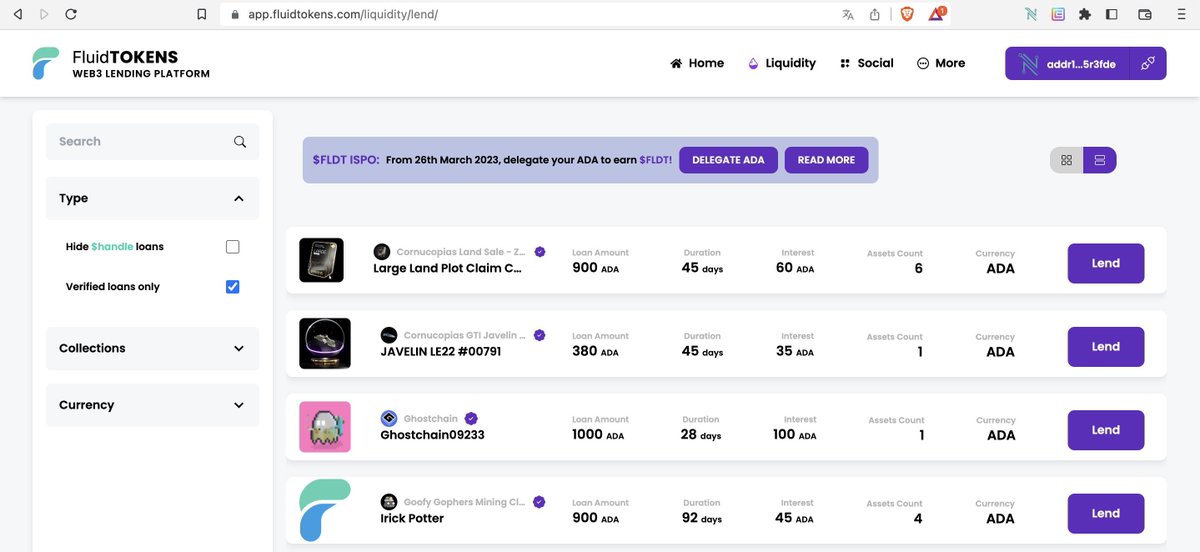Check the Hide $handle loans checkbox
This screenshot has height=552, width=1200.
tap(233, 247)
